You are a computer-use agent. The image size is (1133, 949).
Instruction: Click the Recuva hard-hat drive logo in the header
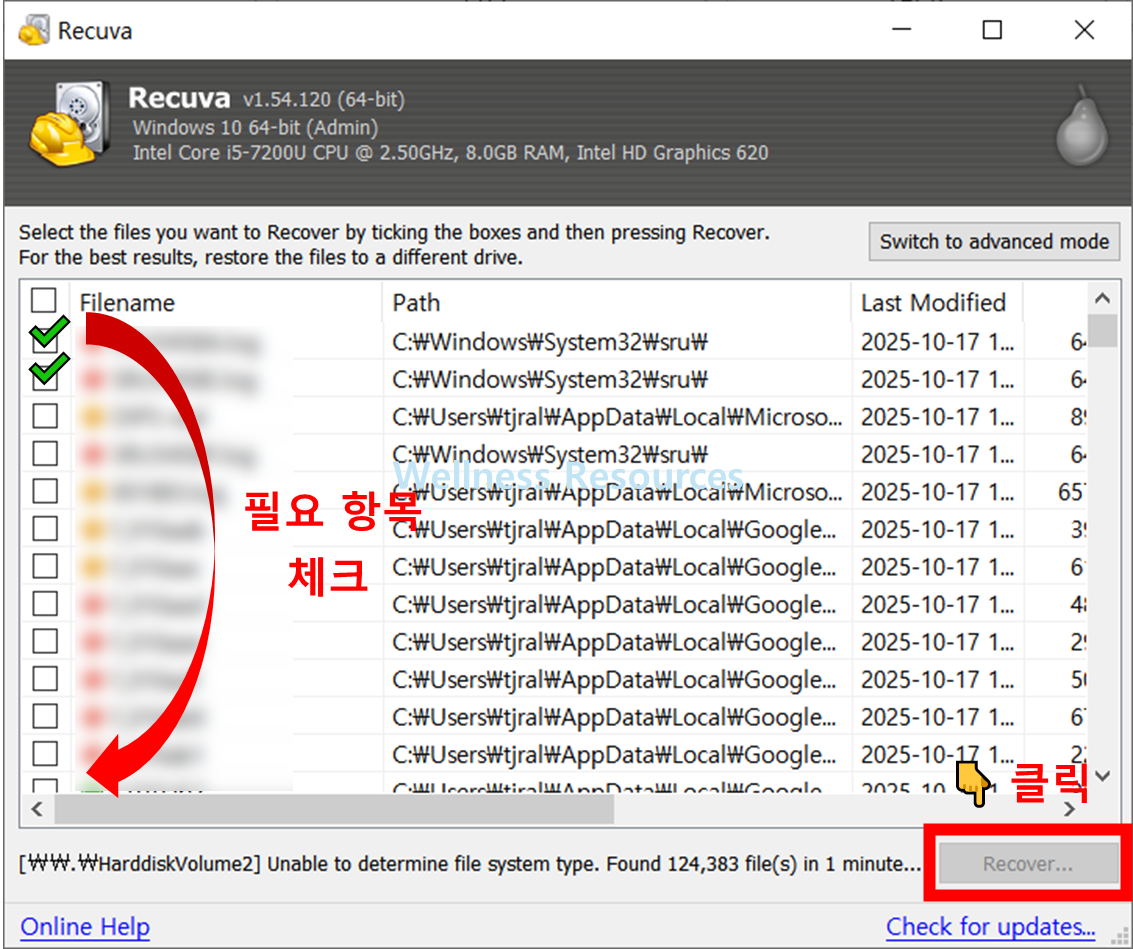coord(70,124)
